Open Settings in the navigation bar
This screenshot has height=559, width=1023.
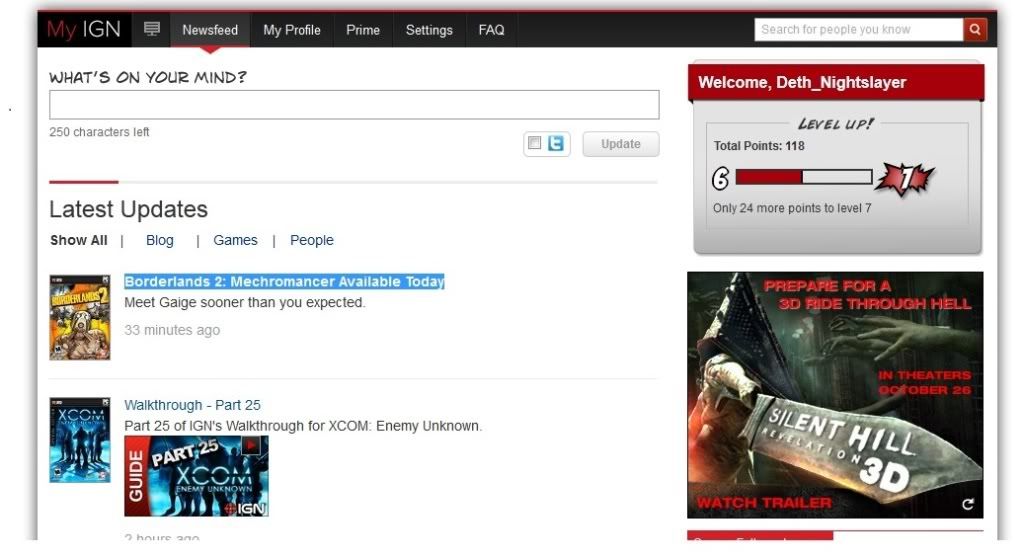point(429,30)
